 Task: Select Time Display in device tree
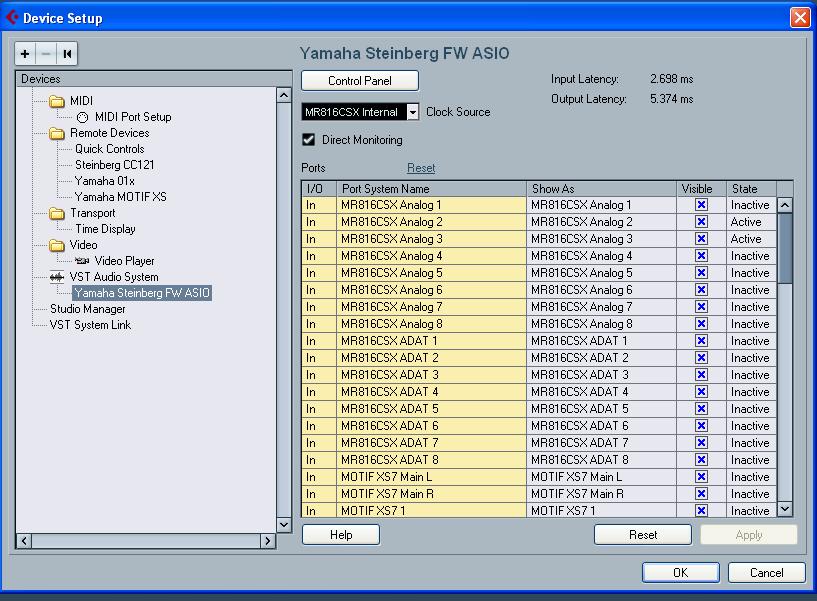[x=105, y=229]
